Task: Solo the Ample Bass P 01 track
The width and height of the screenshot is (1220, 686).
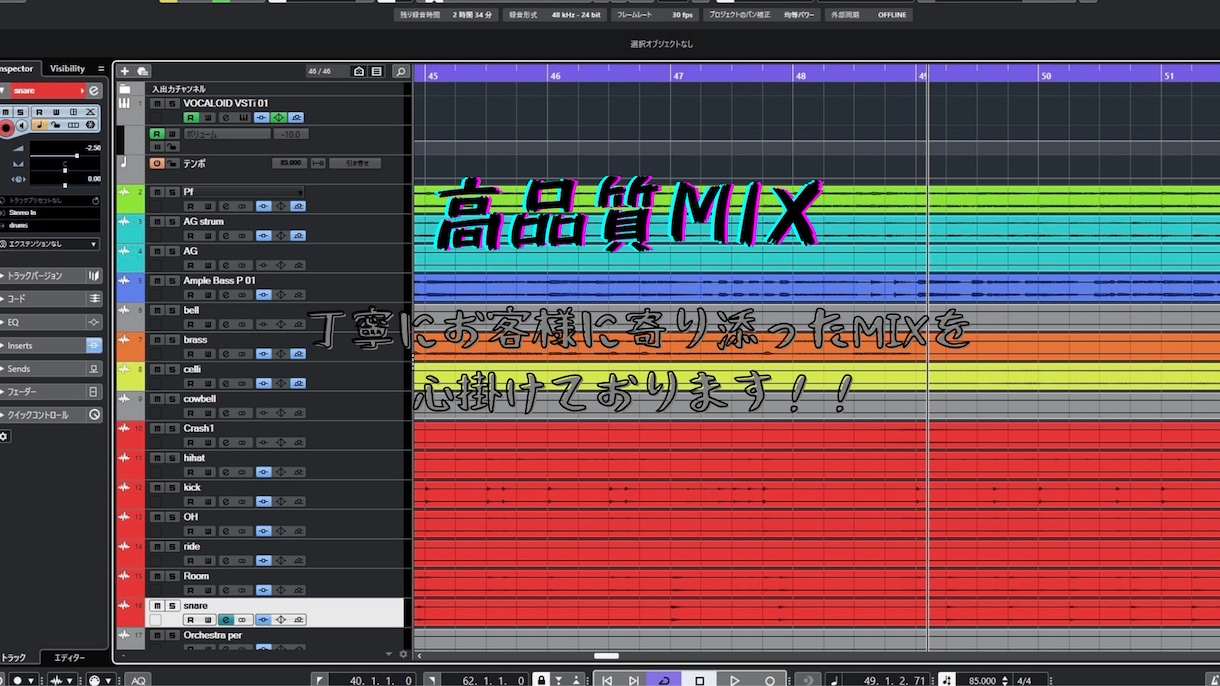Action: point(172,281)
